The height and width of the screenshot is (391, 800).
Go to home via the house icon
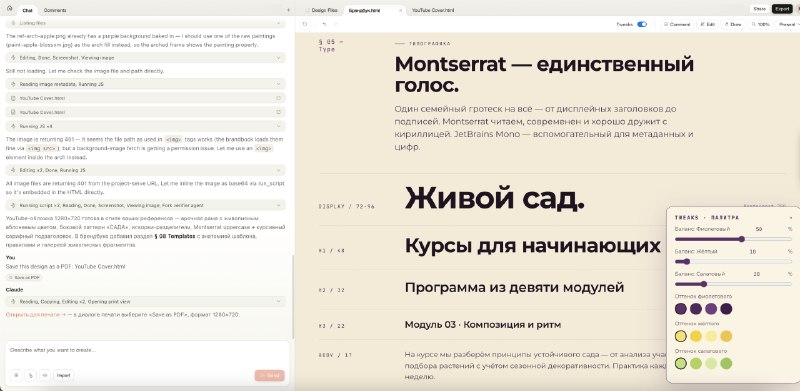9,9
